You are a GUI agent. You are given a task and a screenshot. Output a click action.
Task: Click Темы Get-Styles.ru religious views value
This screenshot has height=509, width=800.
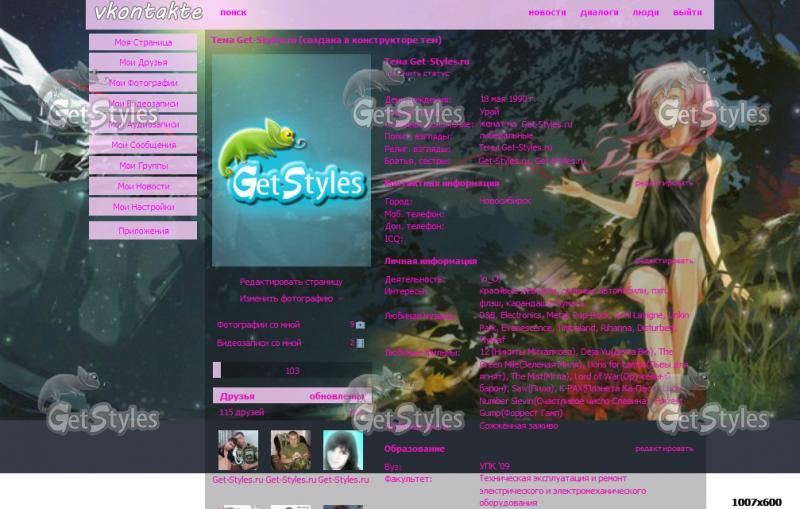pos(515,148)
